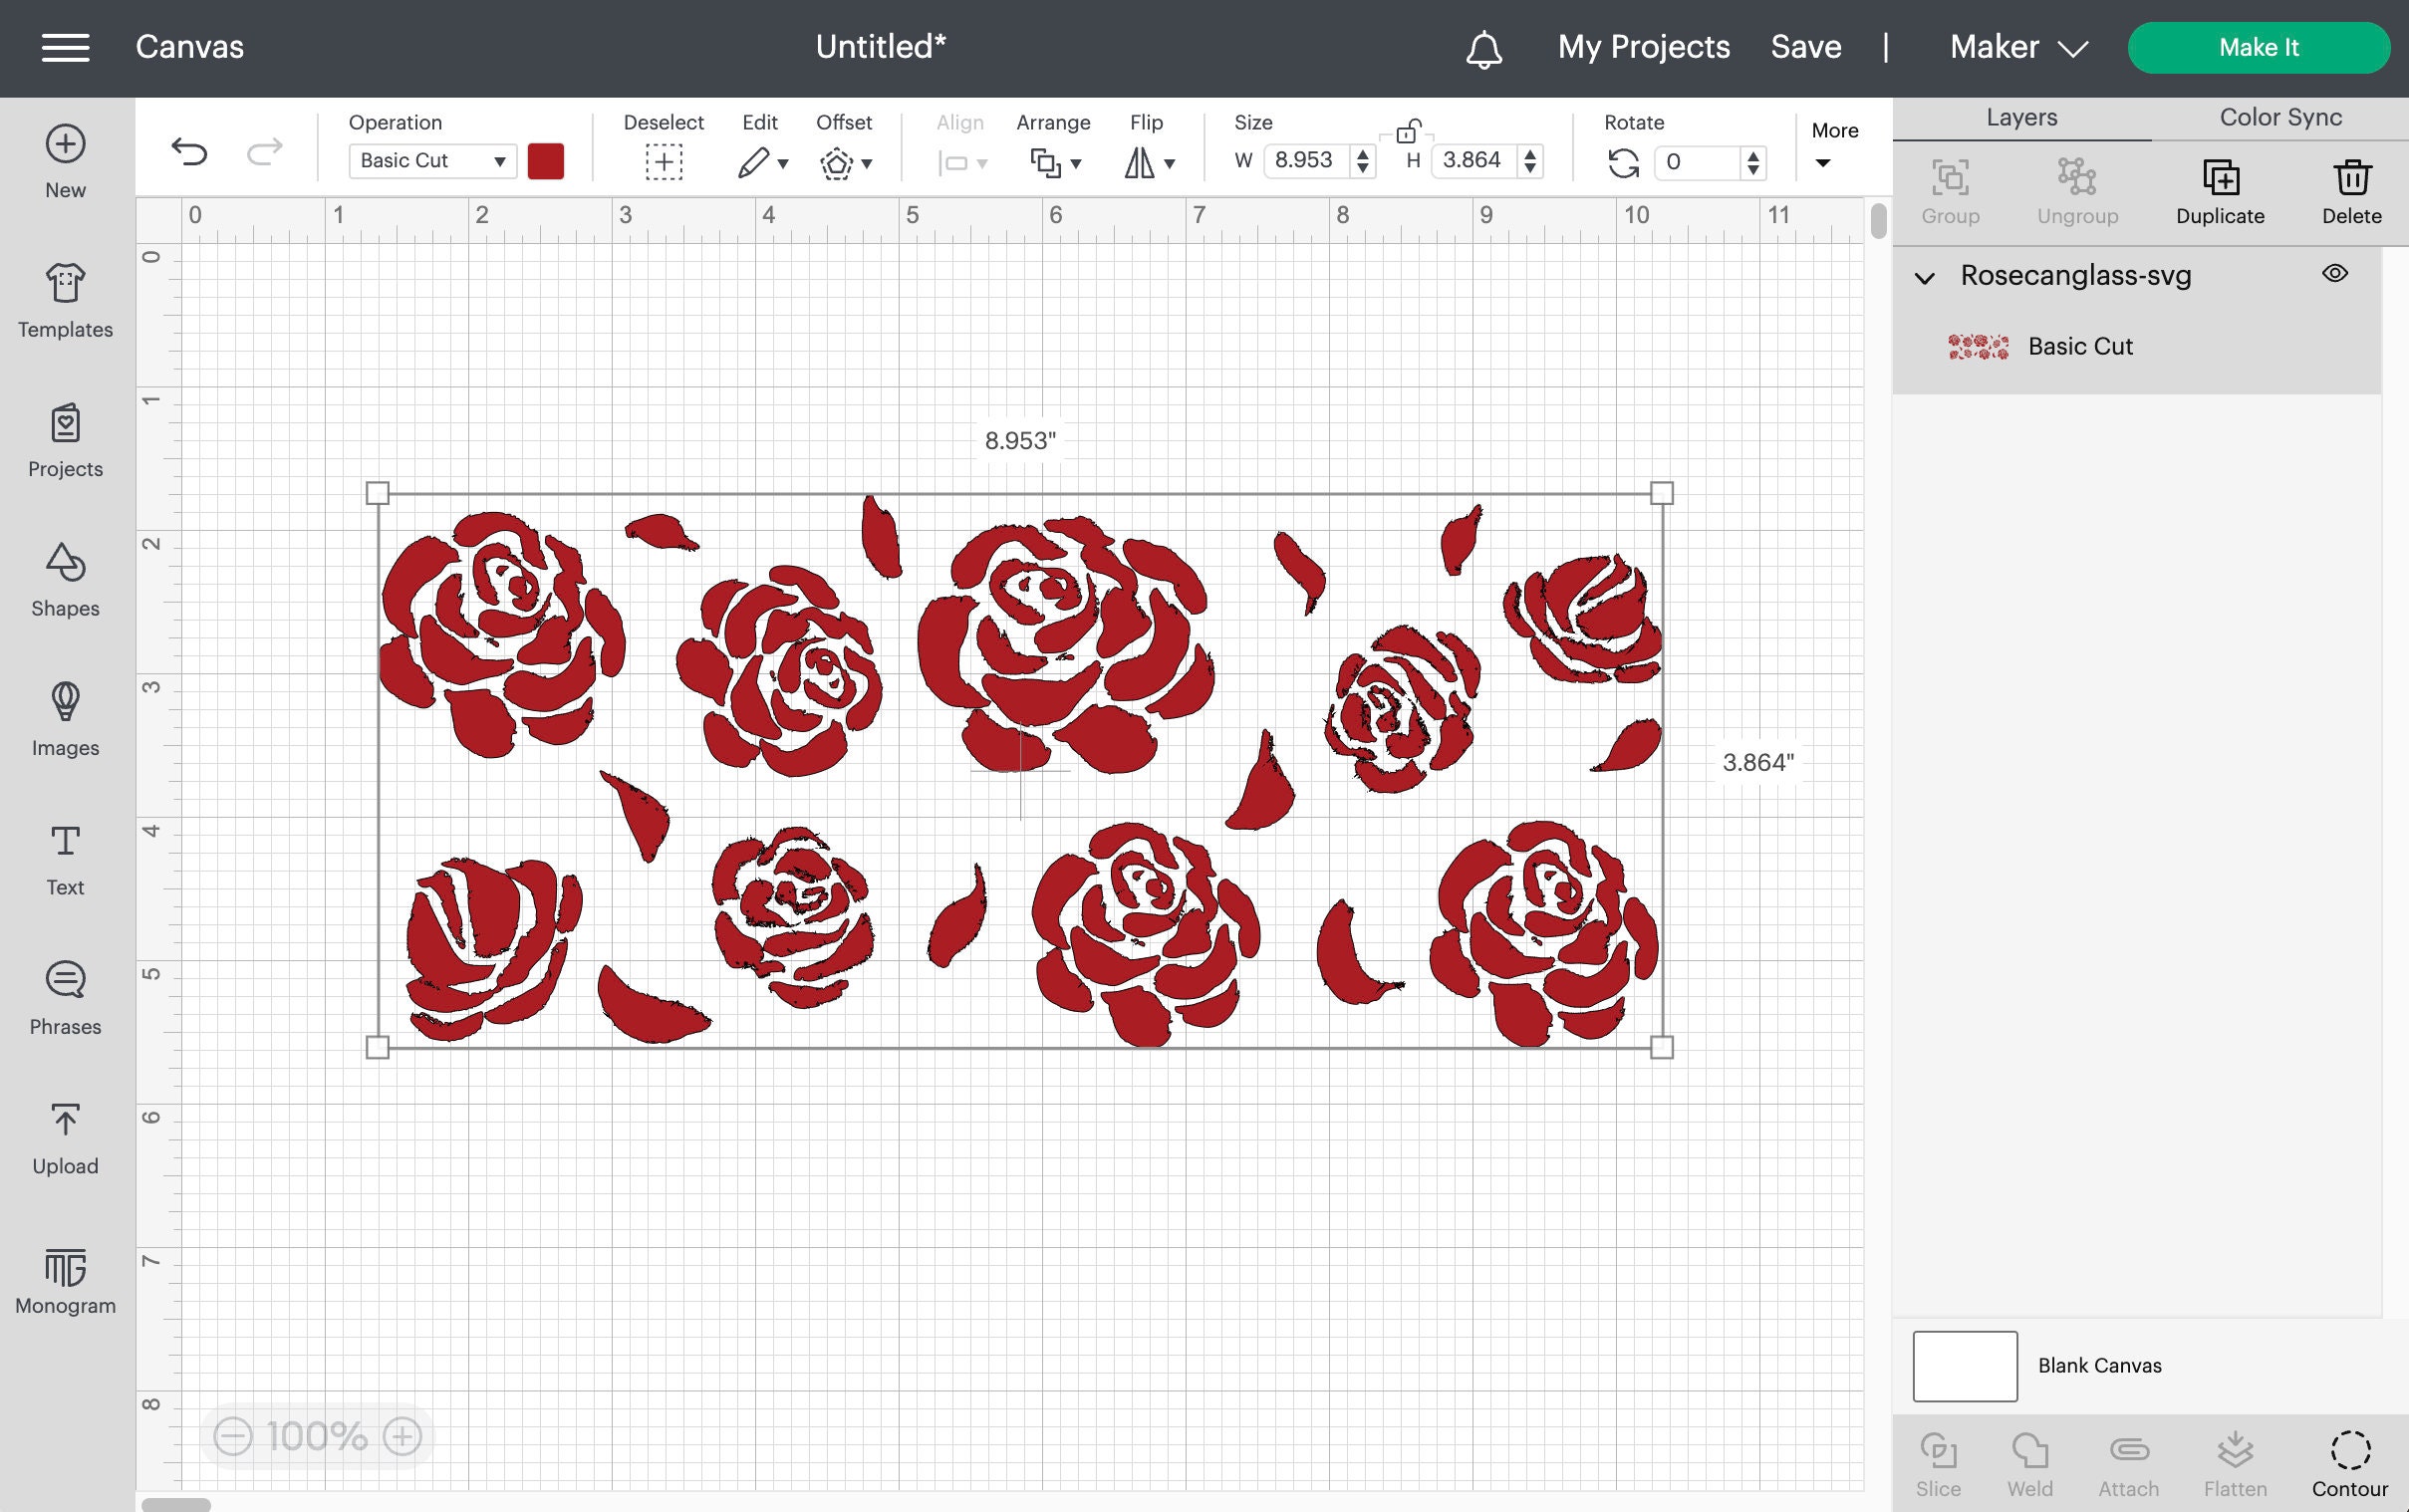Image resolution: width=2409 pixels, height=1512 pixels.
Task: Open notifications bell
Action: click(x=1484, y=48)
